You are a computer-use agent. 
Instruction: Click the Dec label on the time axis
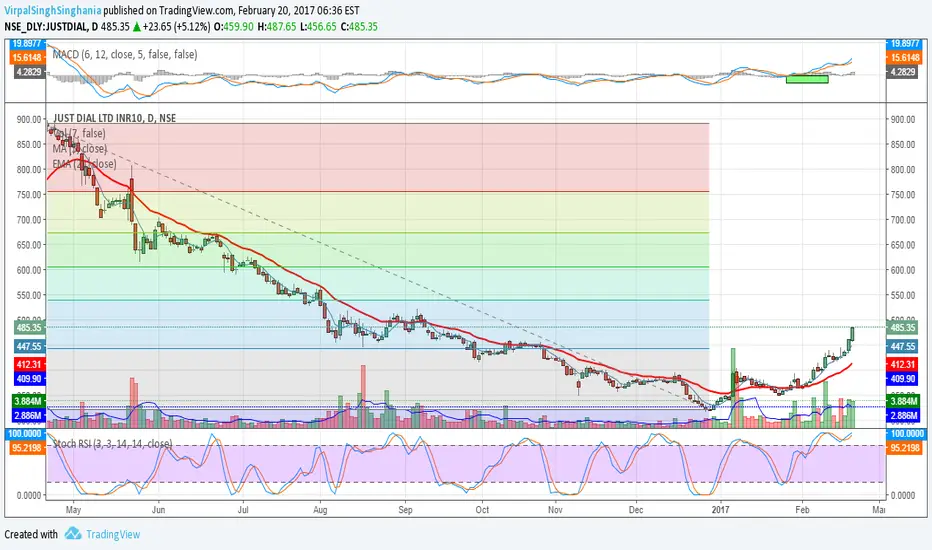tap(636, 510)
